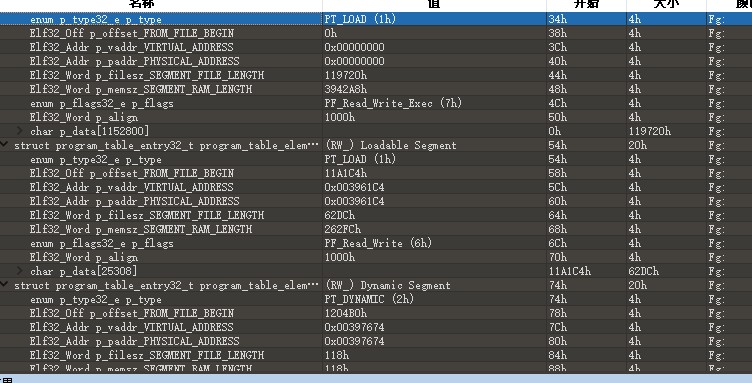This screenshot has width=752, height=383.
Task: Click the p_memsz value 262FCh
Action: (x=342, y=229)
